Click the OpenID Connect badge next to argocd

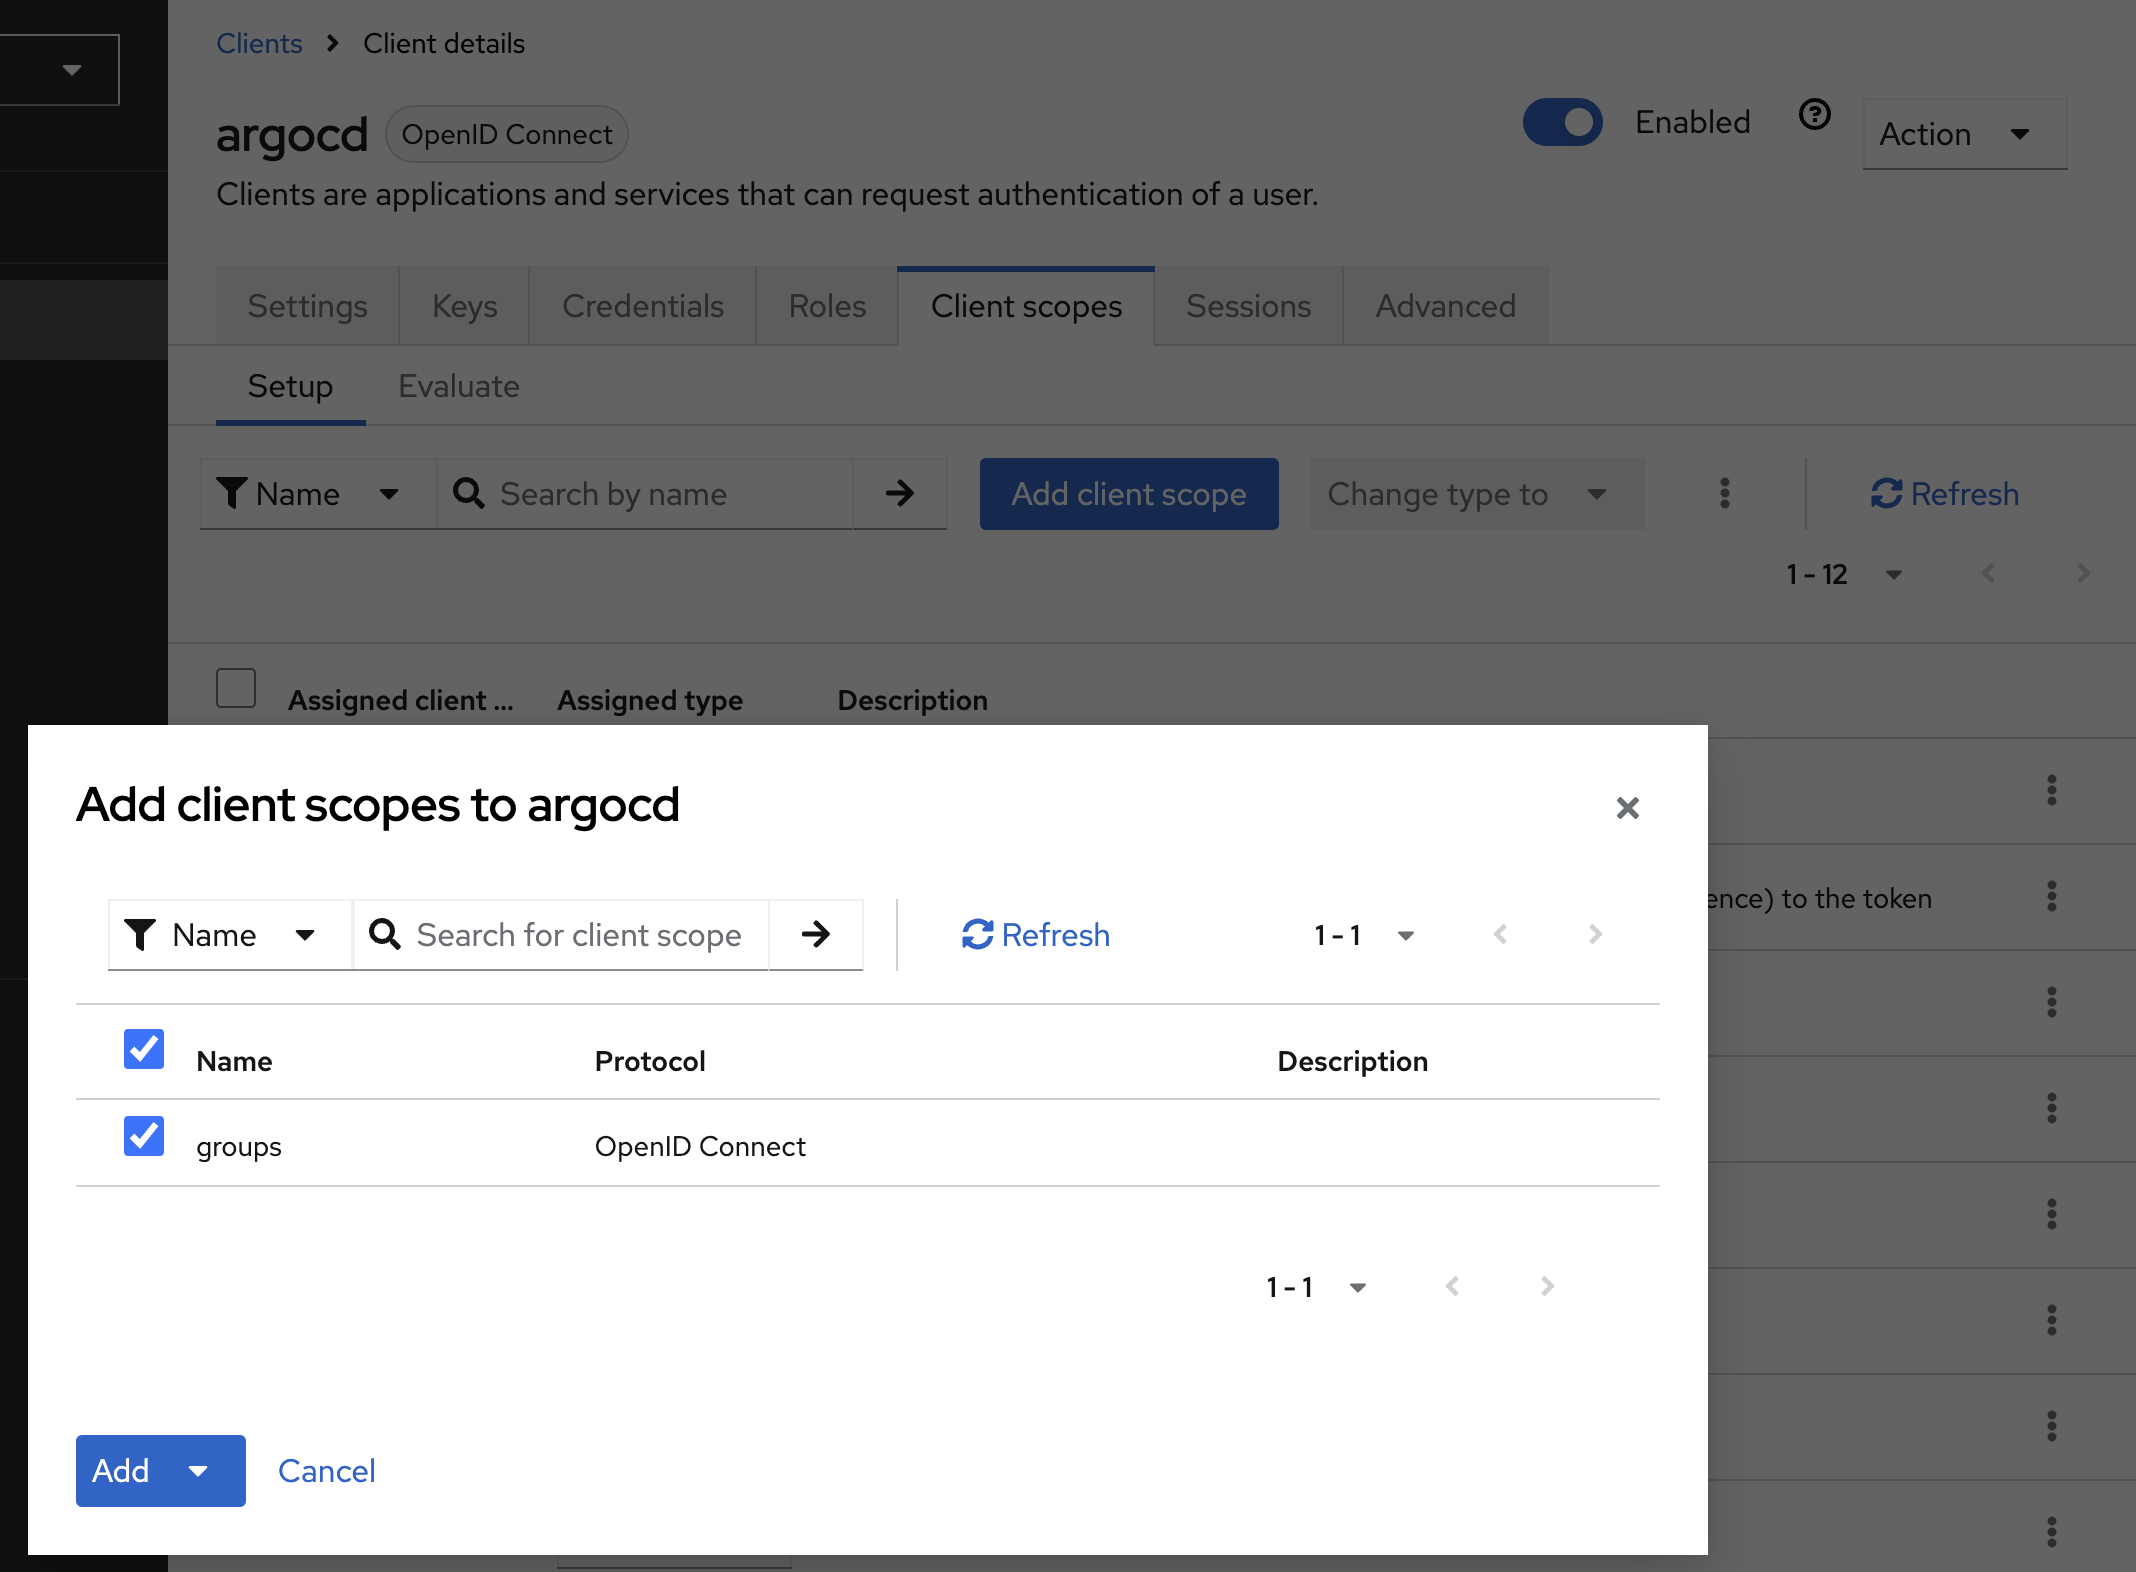pyautogui.click(x=507, y=134)
